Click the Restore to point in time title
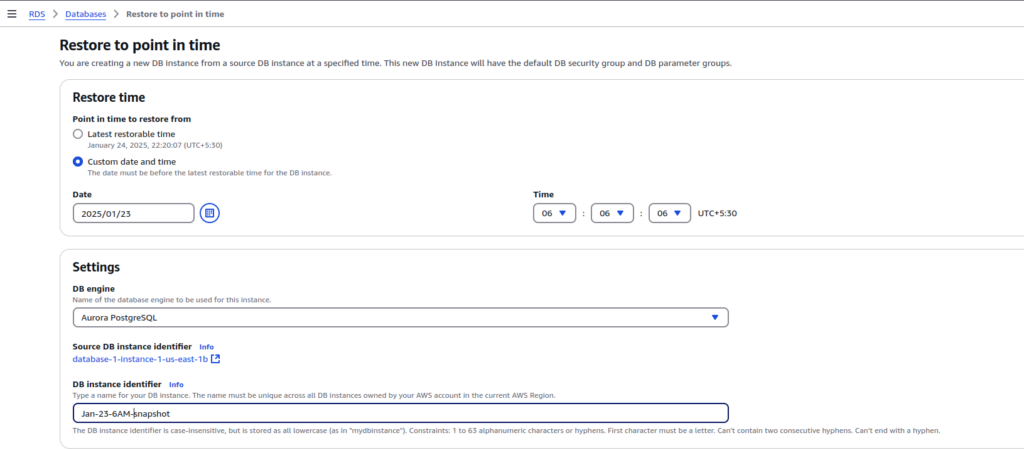 140,45
